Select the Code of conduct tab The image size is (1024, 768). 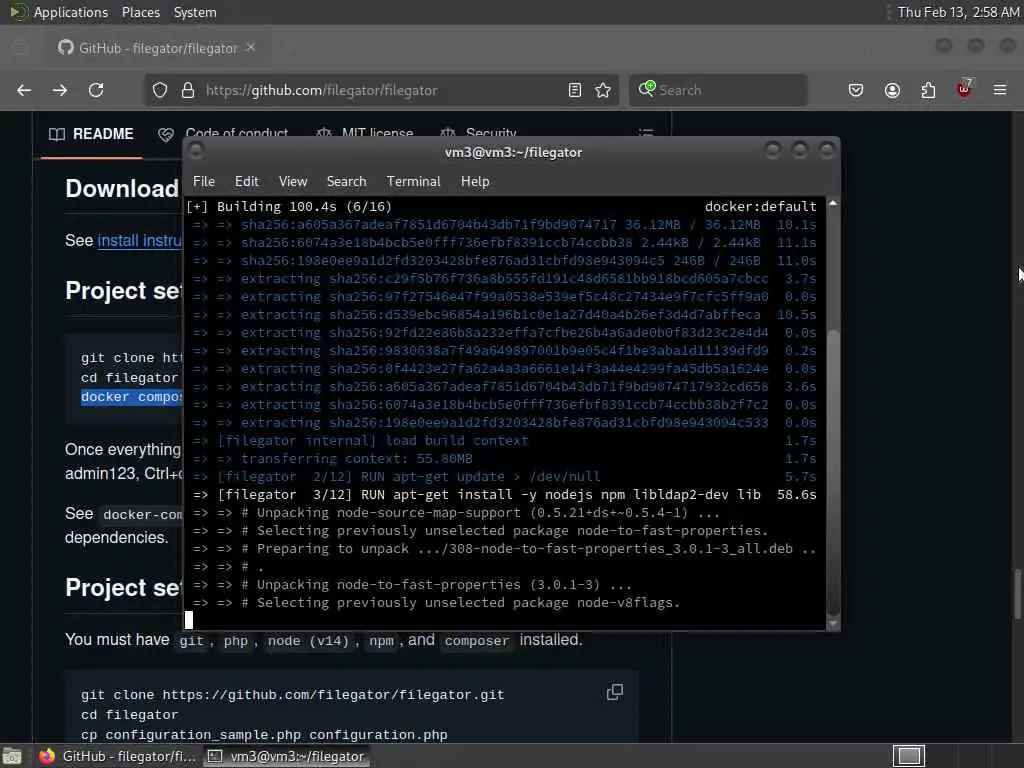click(223, 134)
